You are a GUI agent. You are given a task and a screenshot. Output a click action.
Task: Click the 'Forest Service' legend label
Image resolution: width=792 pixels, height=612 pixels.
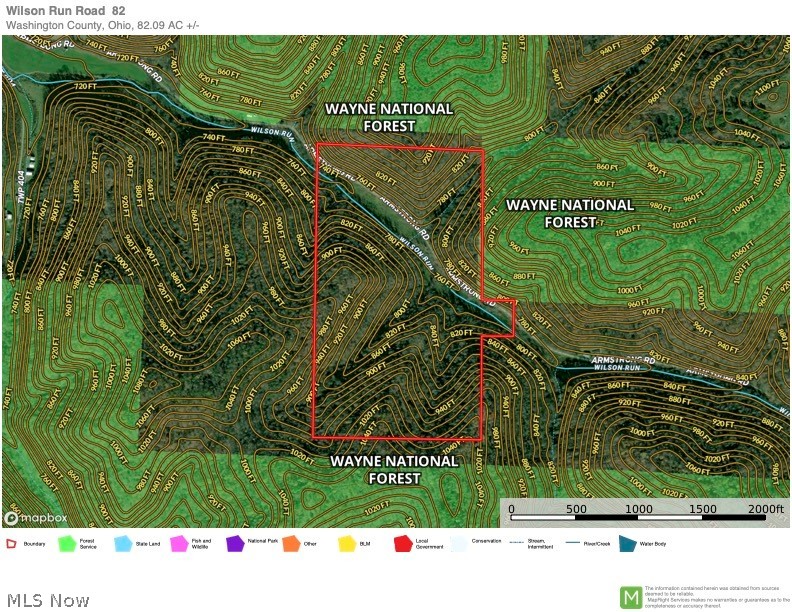point(87,544)
